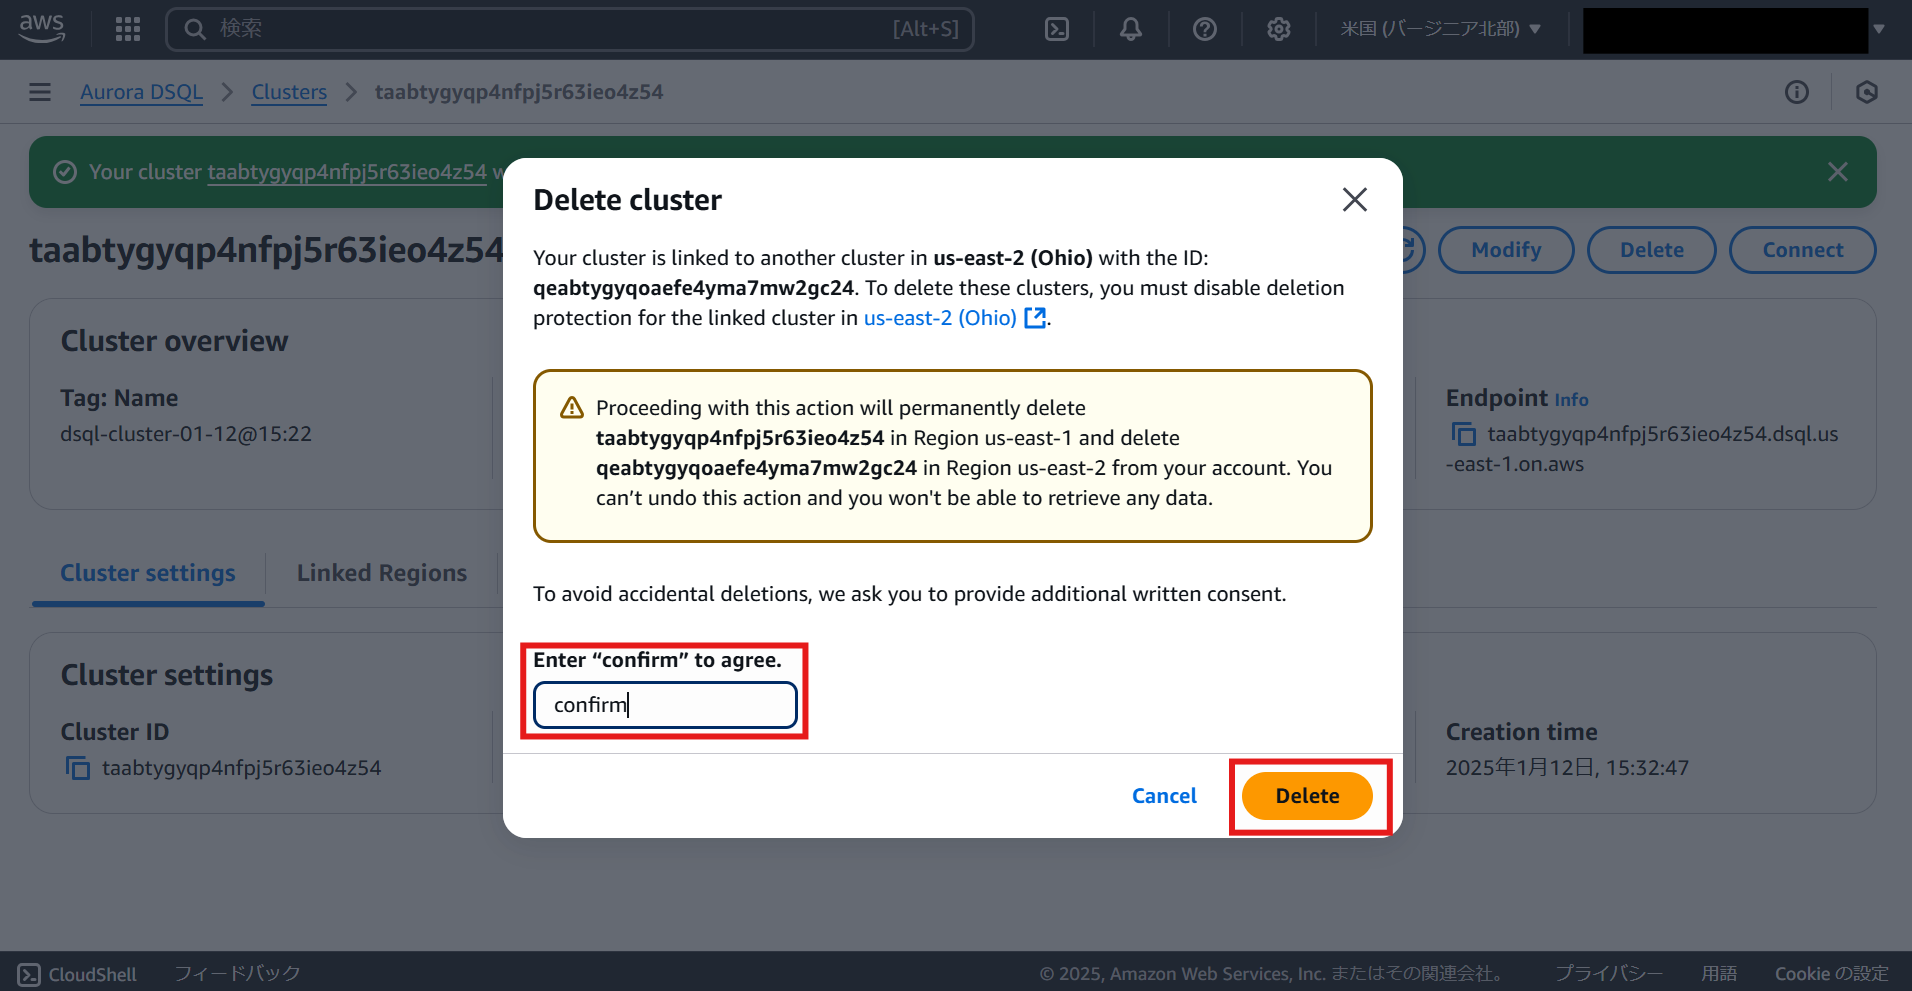Click the Endpoint Info link
This screenshot has height=991, width=1912.
(x=1571, y=400)
